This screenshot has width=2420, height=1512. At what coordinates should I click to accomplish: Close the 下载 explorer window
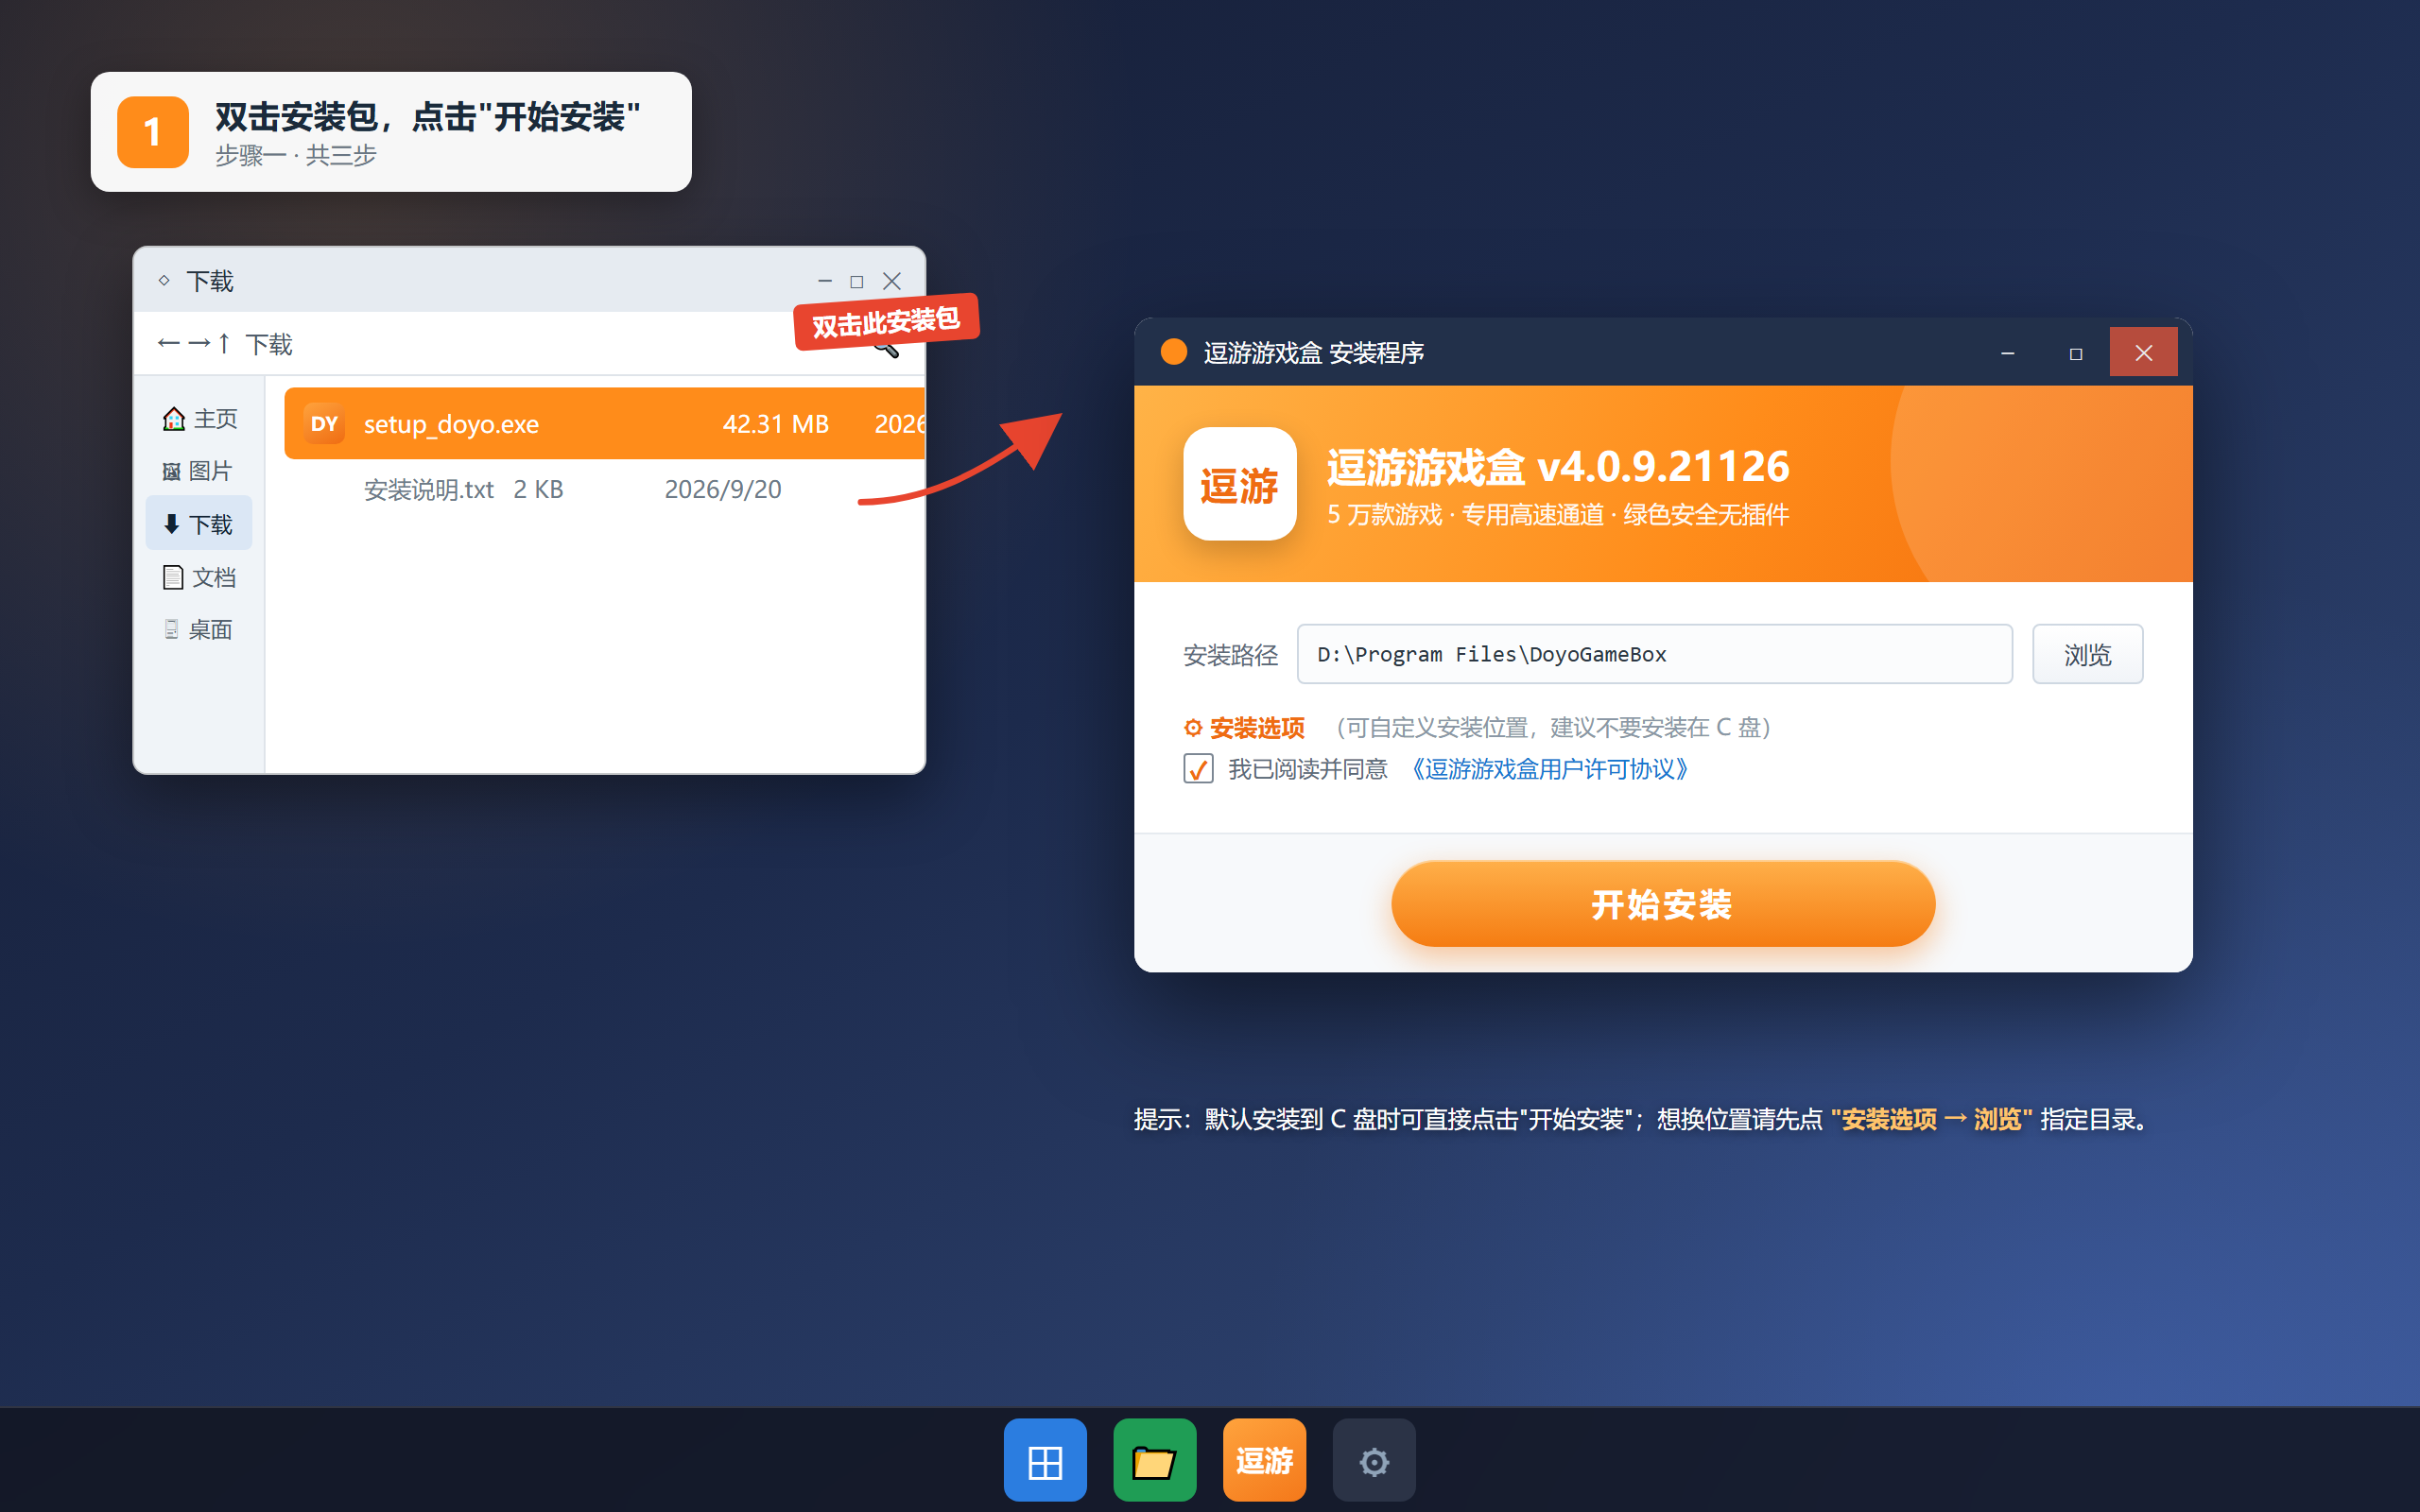892,282
